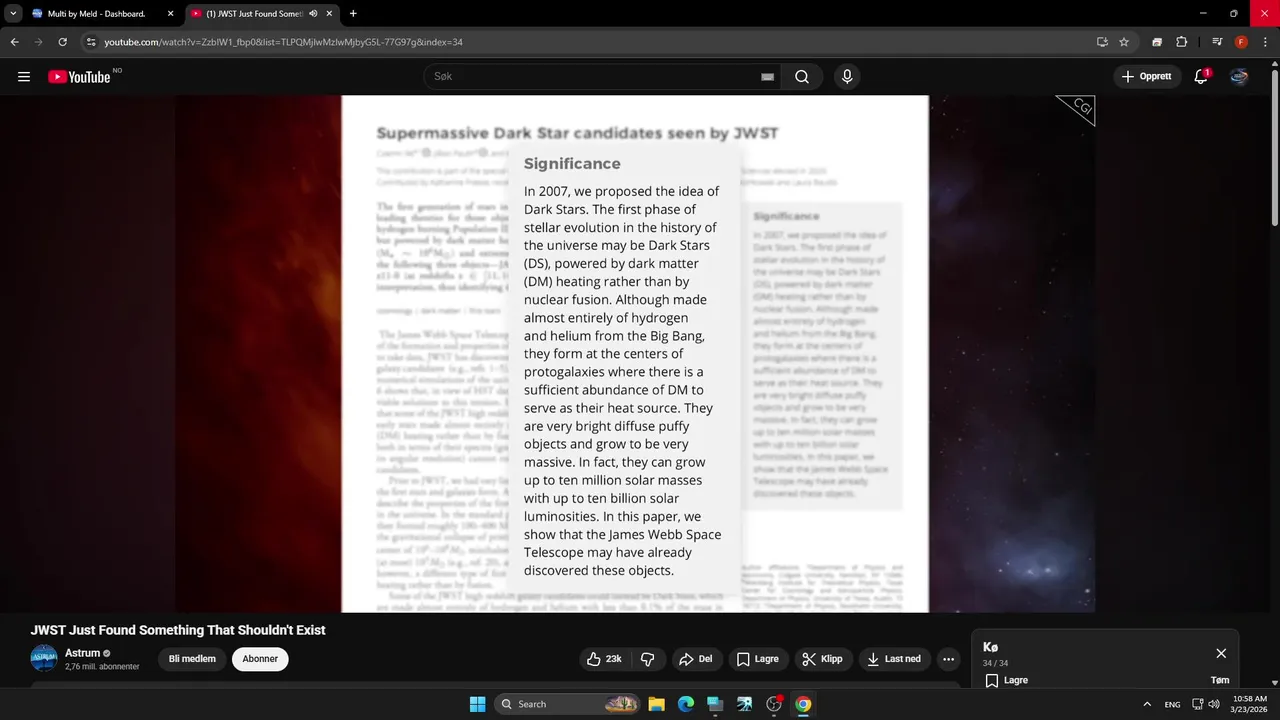The image size is (1280, 720).
Task: Open Chrome three-dot menu
Action: (1264, 42)
